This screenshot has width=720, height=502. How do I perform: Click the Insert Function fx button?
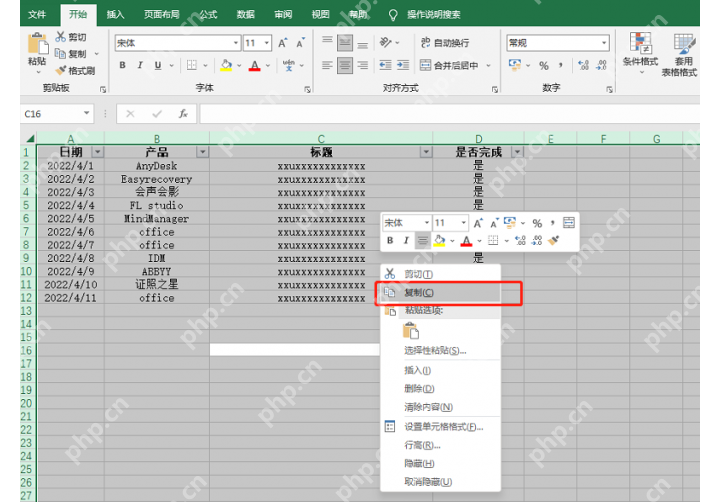pyautogui.click(x=183, y=113)
